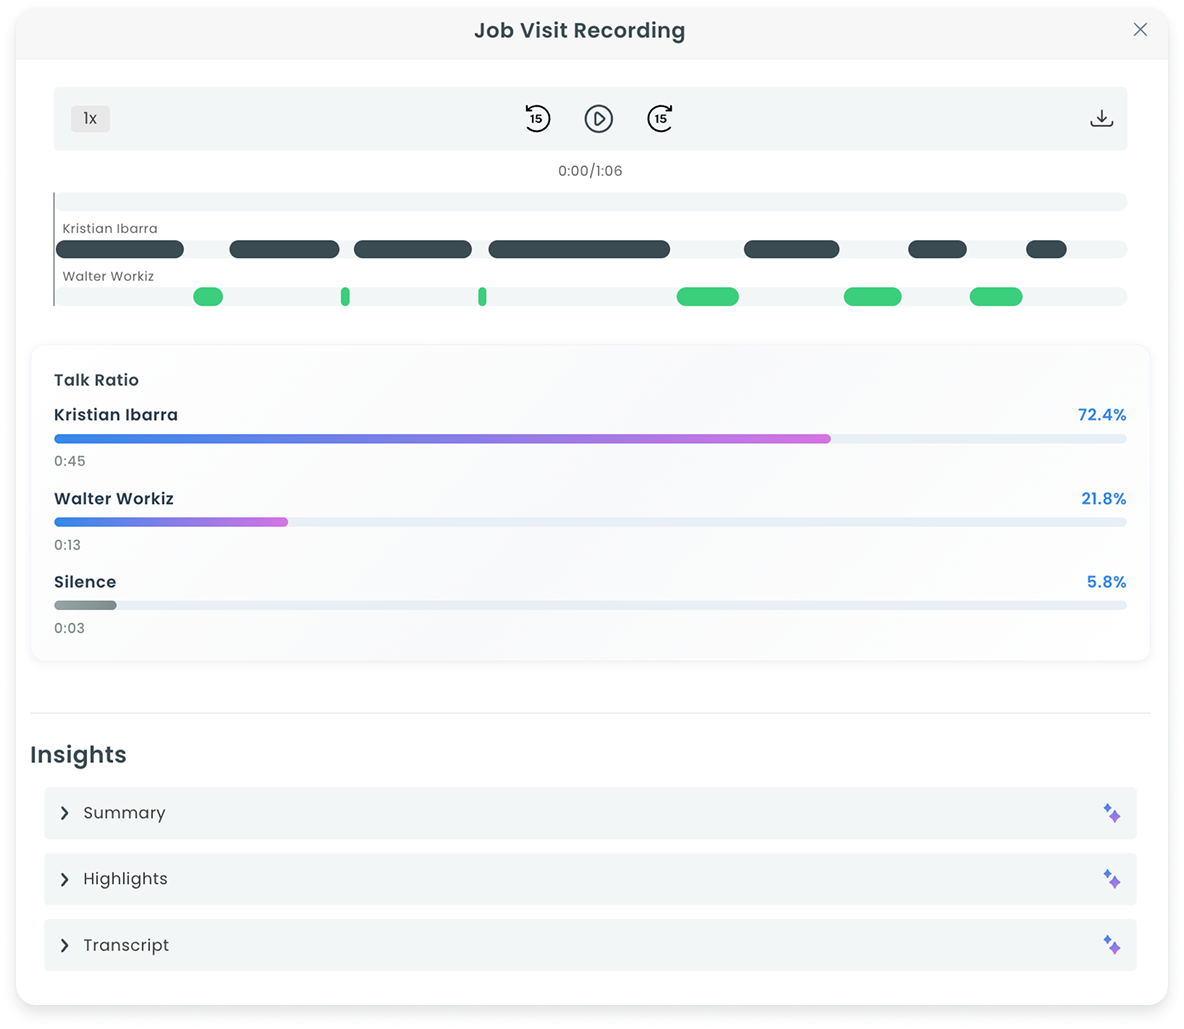This screenshot has height=1029, width=1184.
Task: Change the 1x playback speed
Action: click(90, 119)
